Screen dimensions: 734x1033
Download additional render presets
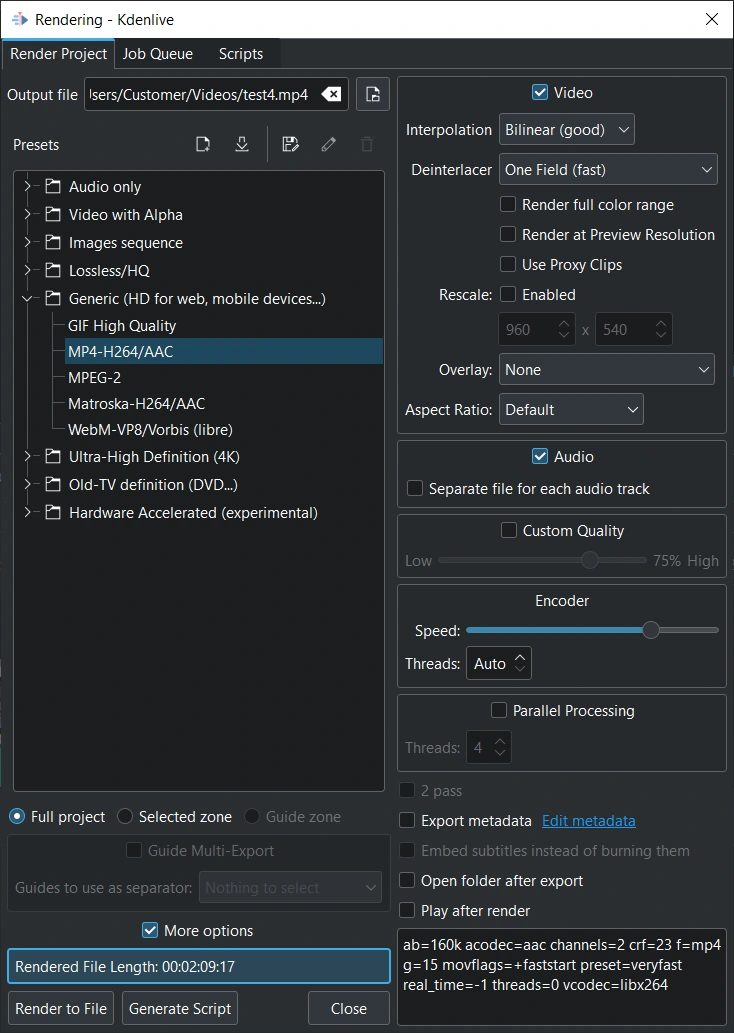[x=242, y=144]
